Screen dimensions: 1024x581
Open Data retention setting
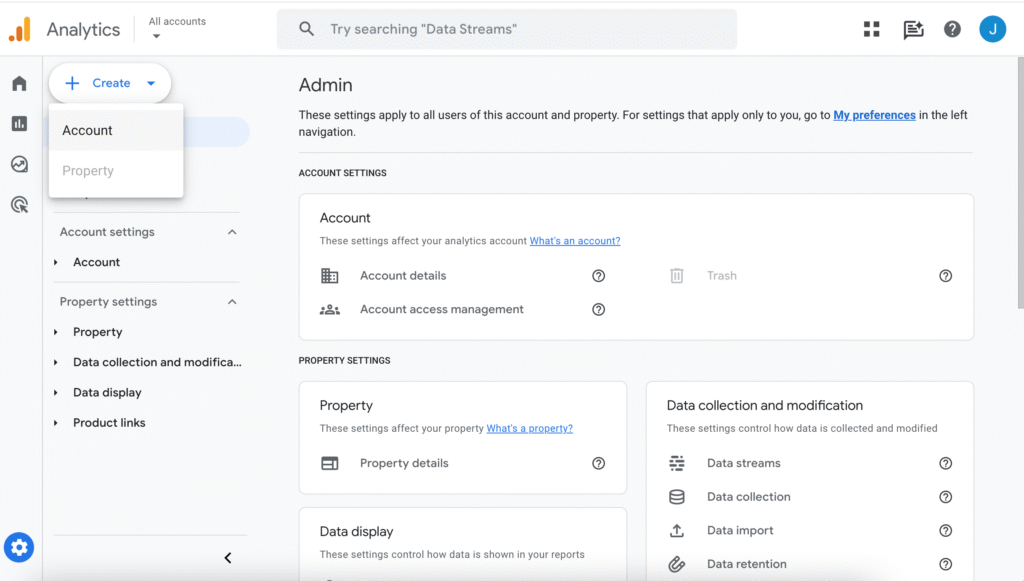click(746, 564)
